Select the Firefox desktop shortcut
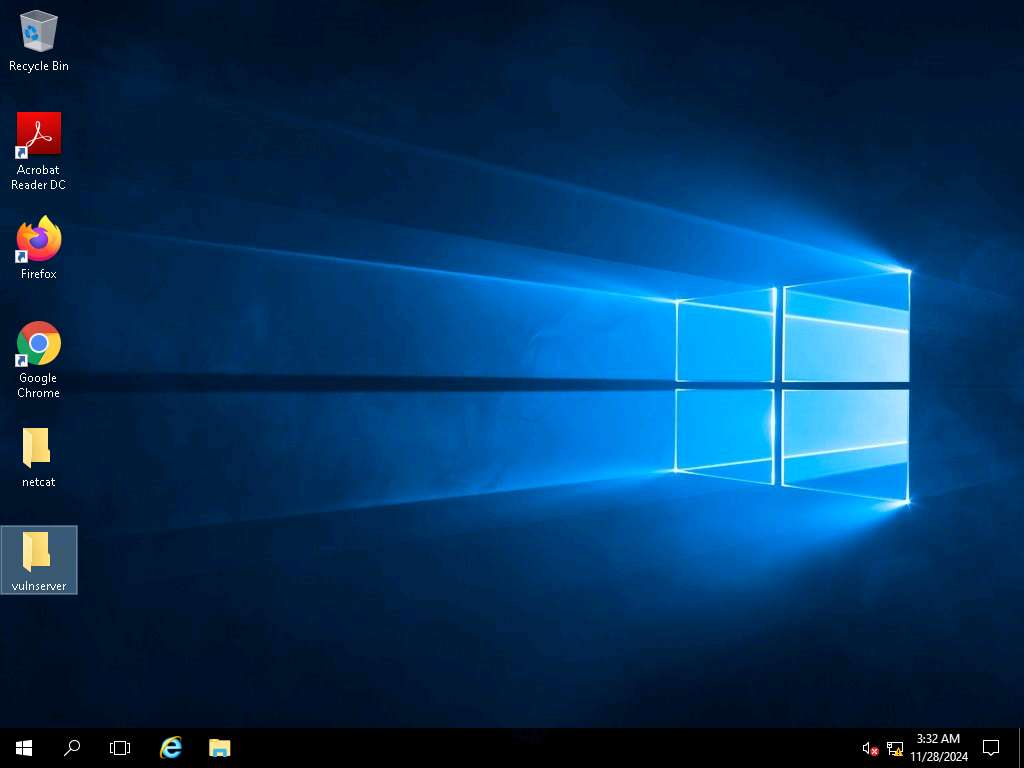The width and height of the screenshot is (1024, 768). 38,240
